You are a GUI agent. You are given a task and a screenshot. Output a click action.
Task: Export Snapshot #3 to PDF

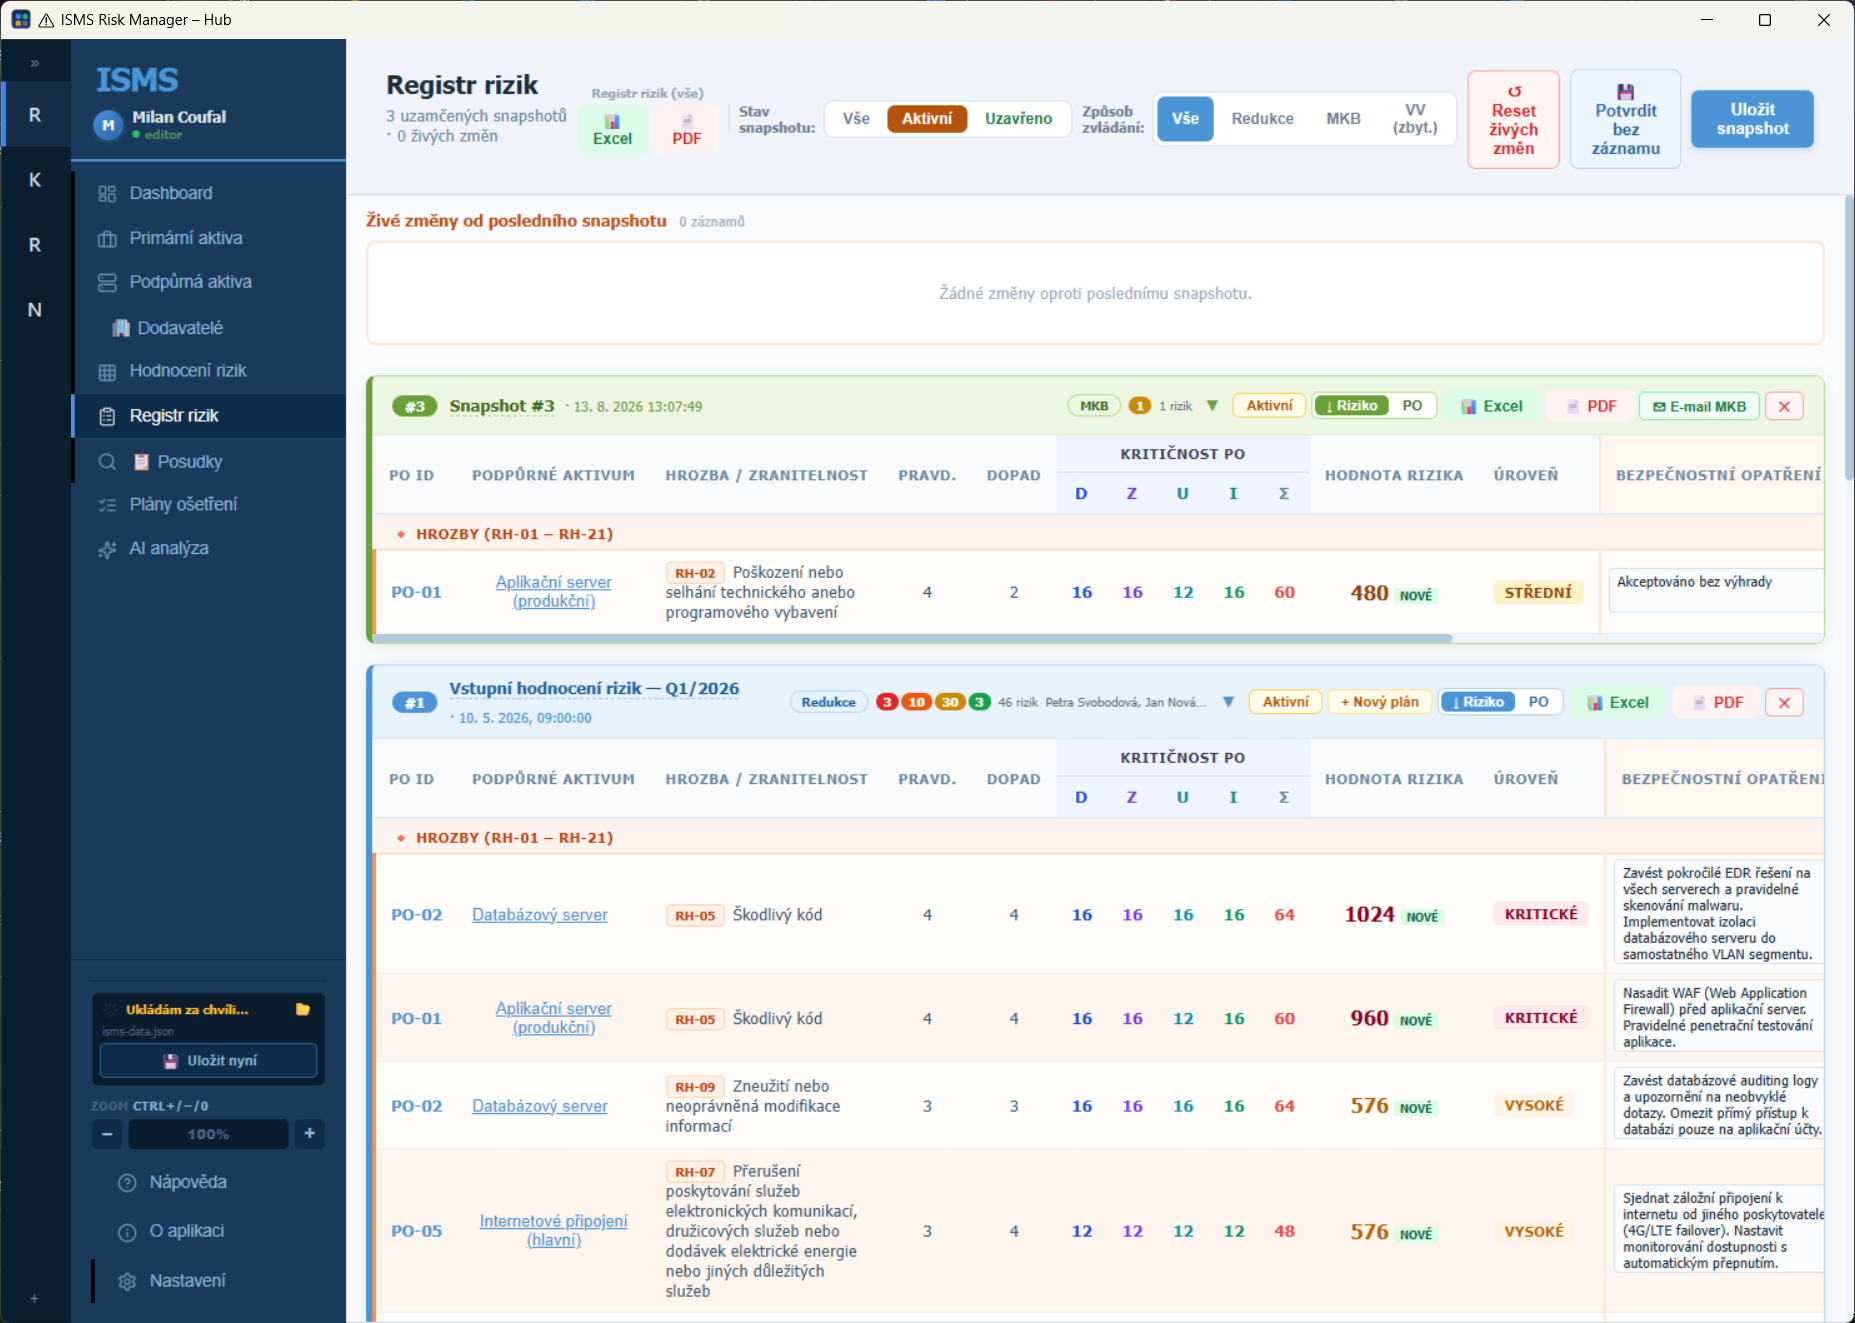1590,406
